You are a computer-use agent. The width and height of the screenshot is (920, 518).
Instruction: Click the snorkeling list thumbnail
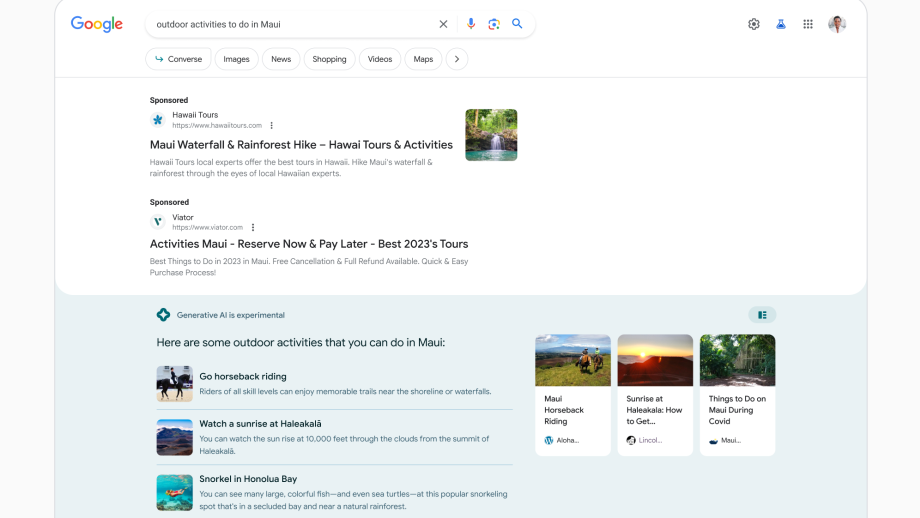(x=174, y=493)
